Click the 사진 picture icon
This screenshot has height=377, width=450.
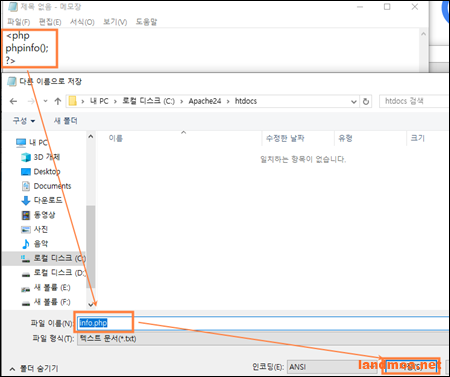point(26,229)
